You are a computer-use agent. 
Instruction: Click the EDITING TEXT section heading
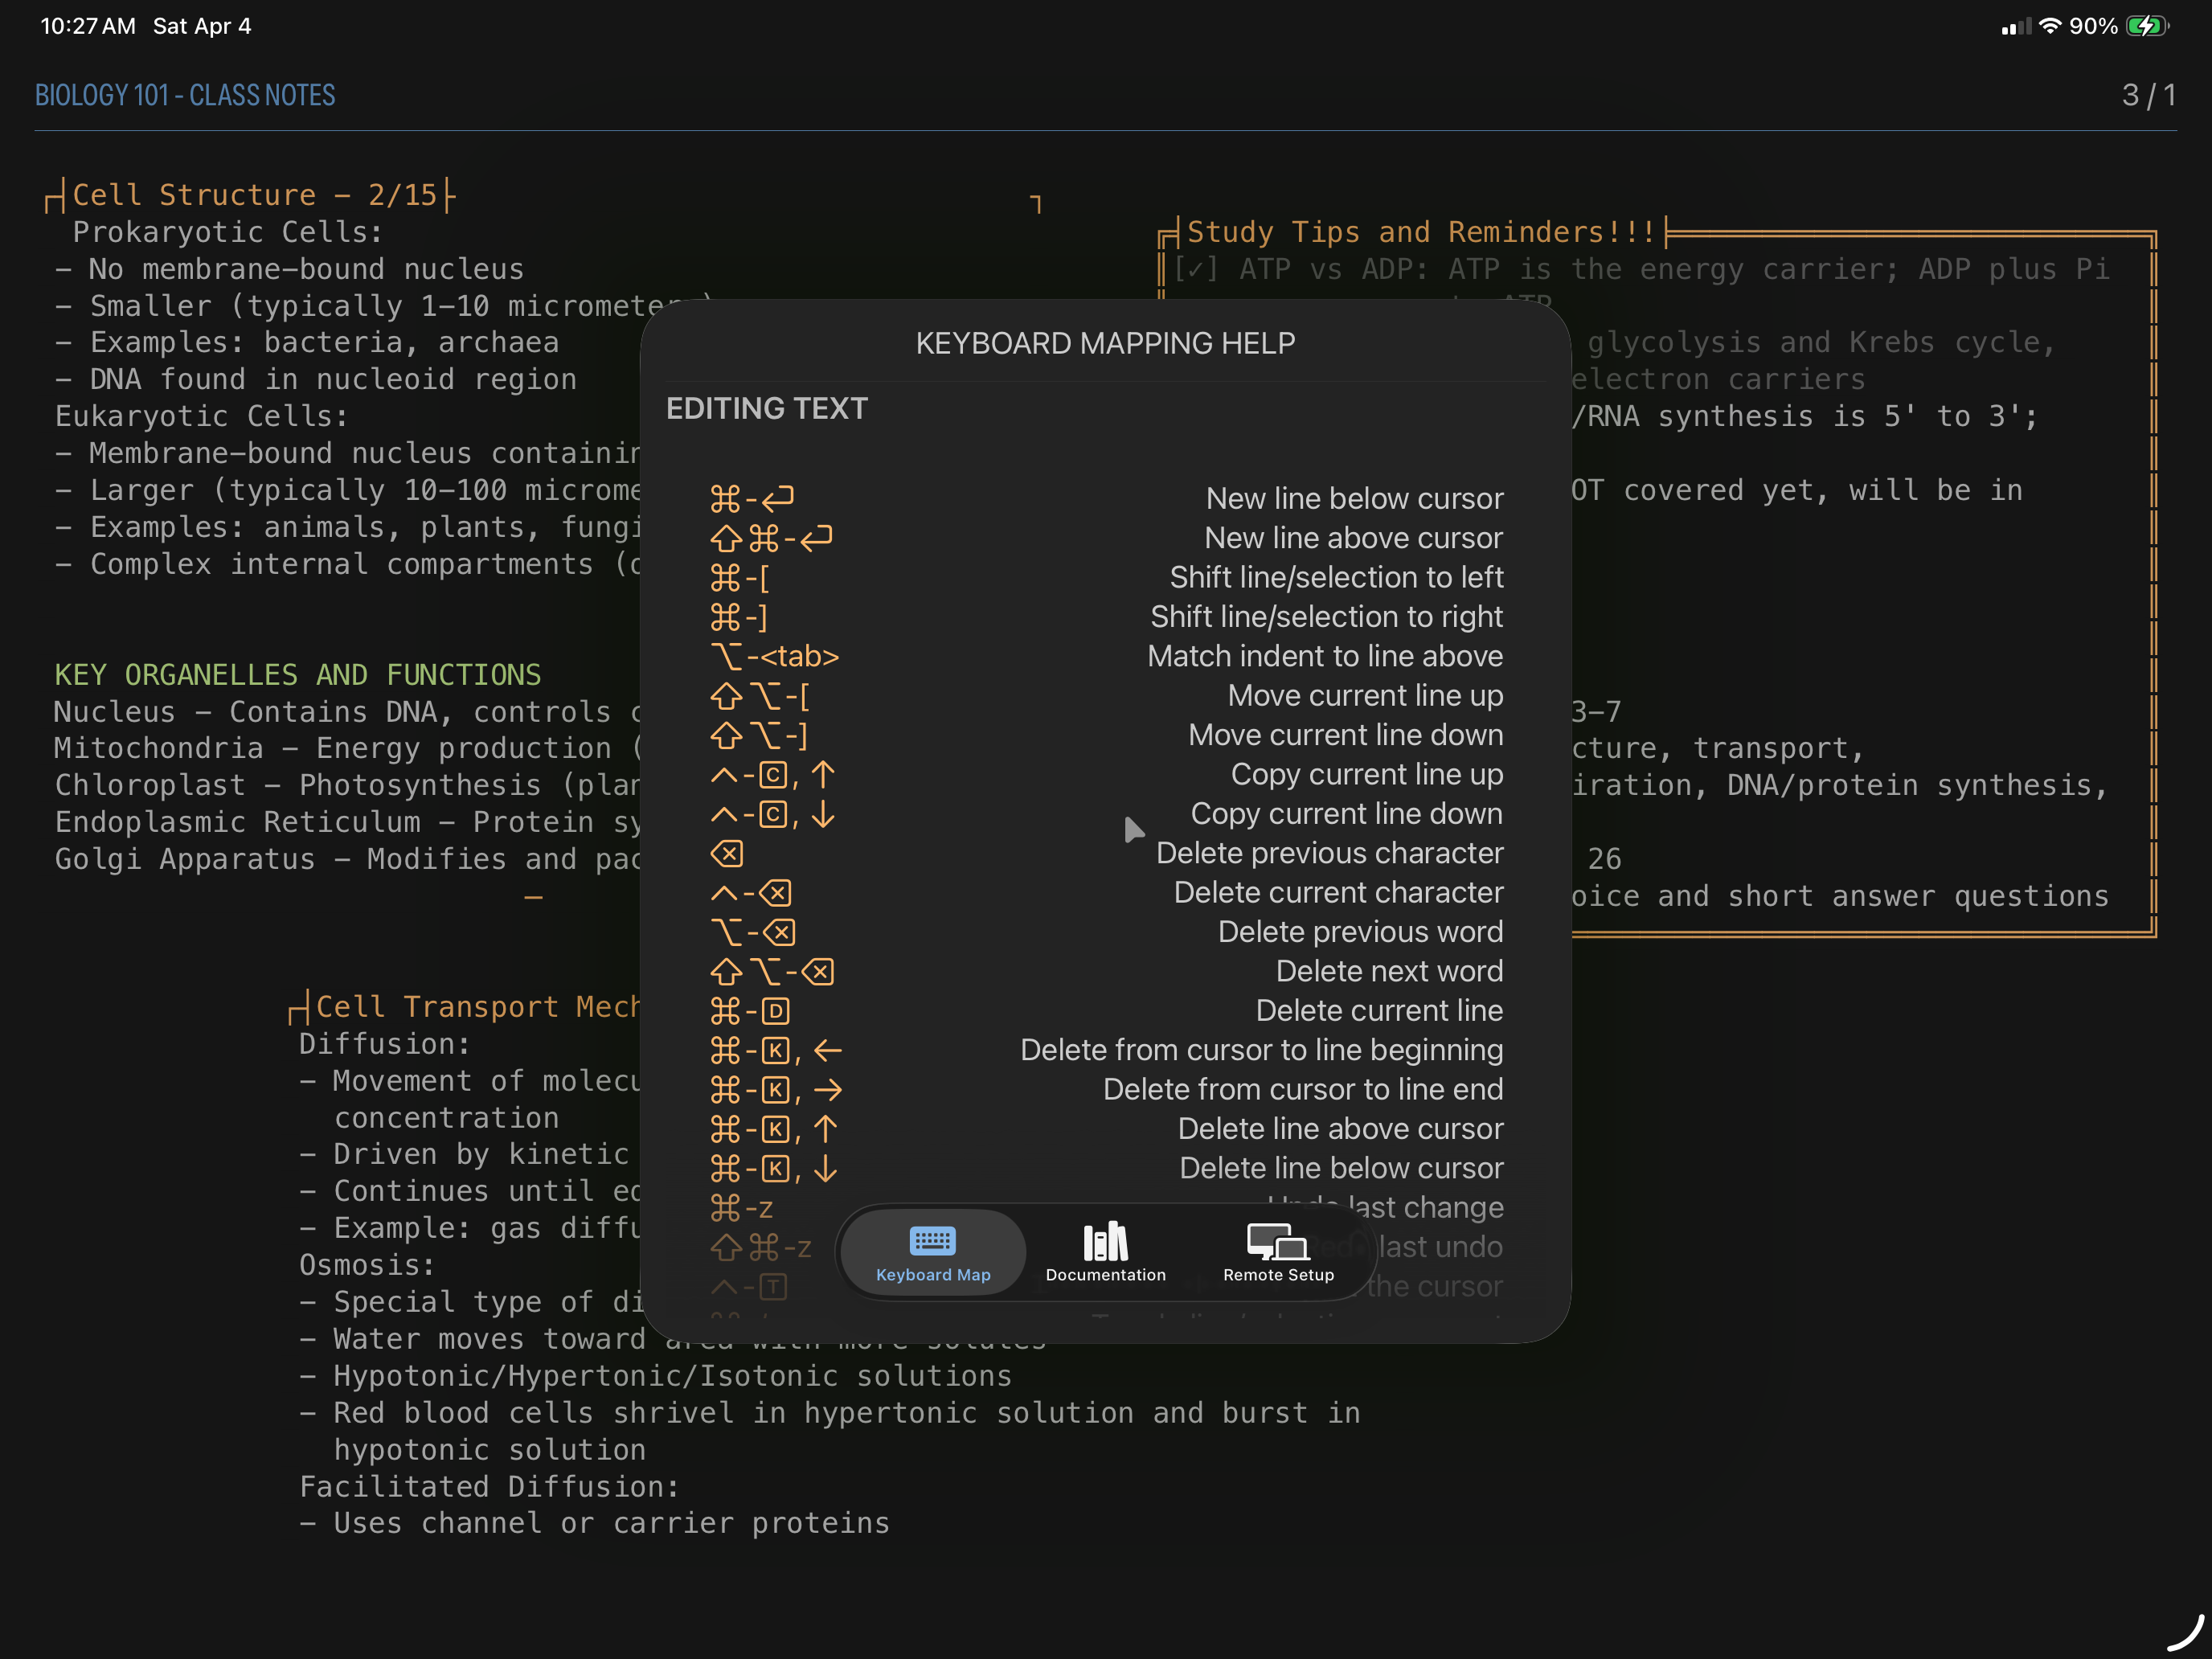[x=767, y=409]
